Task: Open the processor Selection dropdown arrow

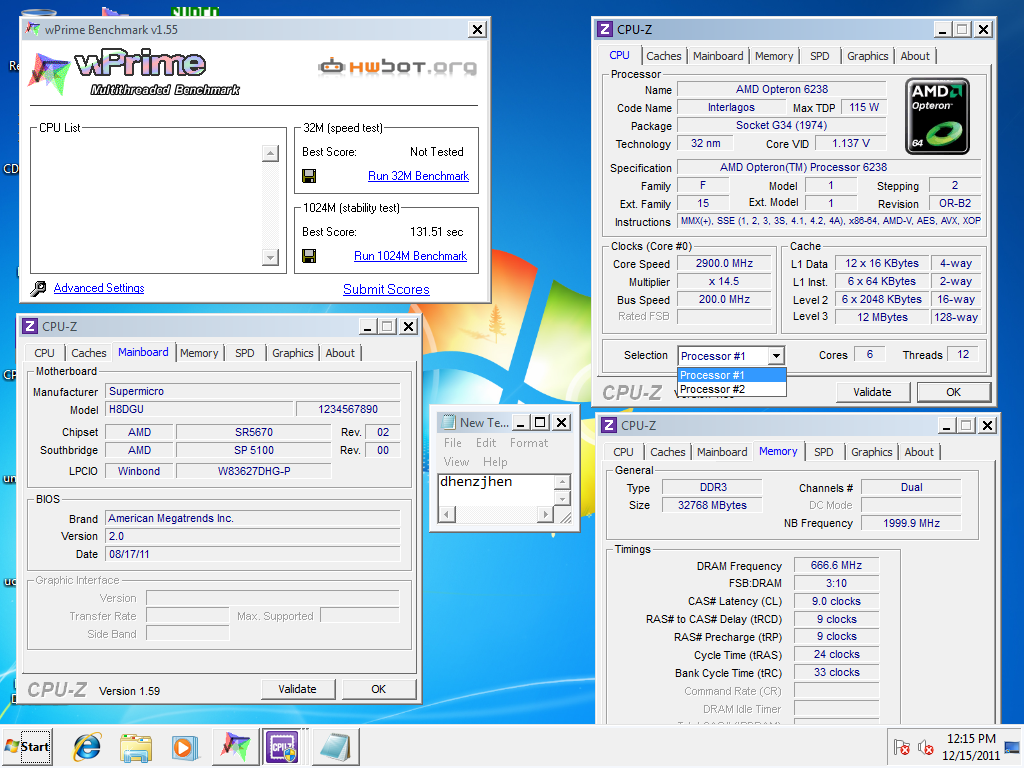Action: [x=776, y=356]
